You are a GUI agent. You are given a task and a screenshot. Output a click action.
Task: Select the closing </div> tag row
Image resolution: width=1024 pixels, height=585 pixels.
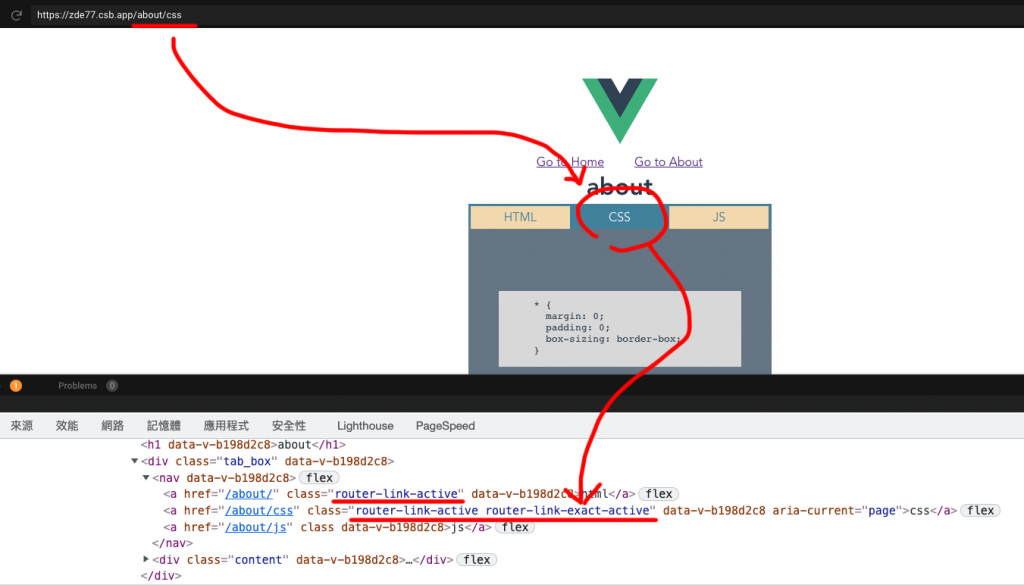pyautogui.click(x=161, y=576)
